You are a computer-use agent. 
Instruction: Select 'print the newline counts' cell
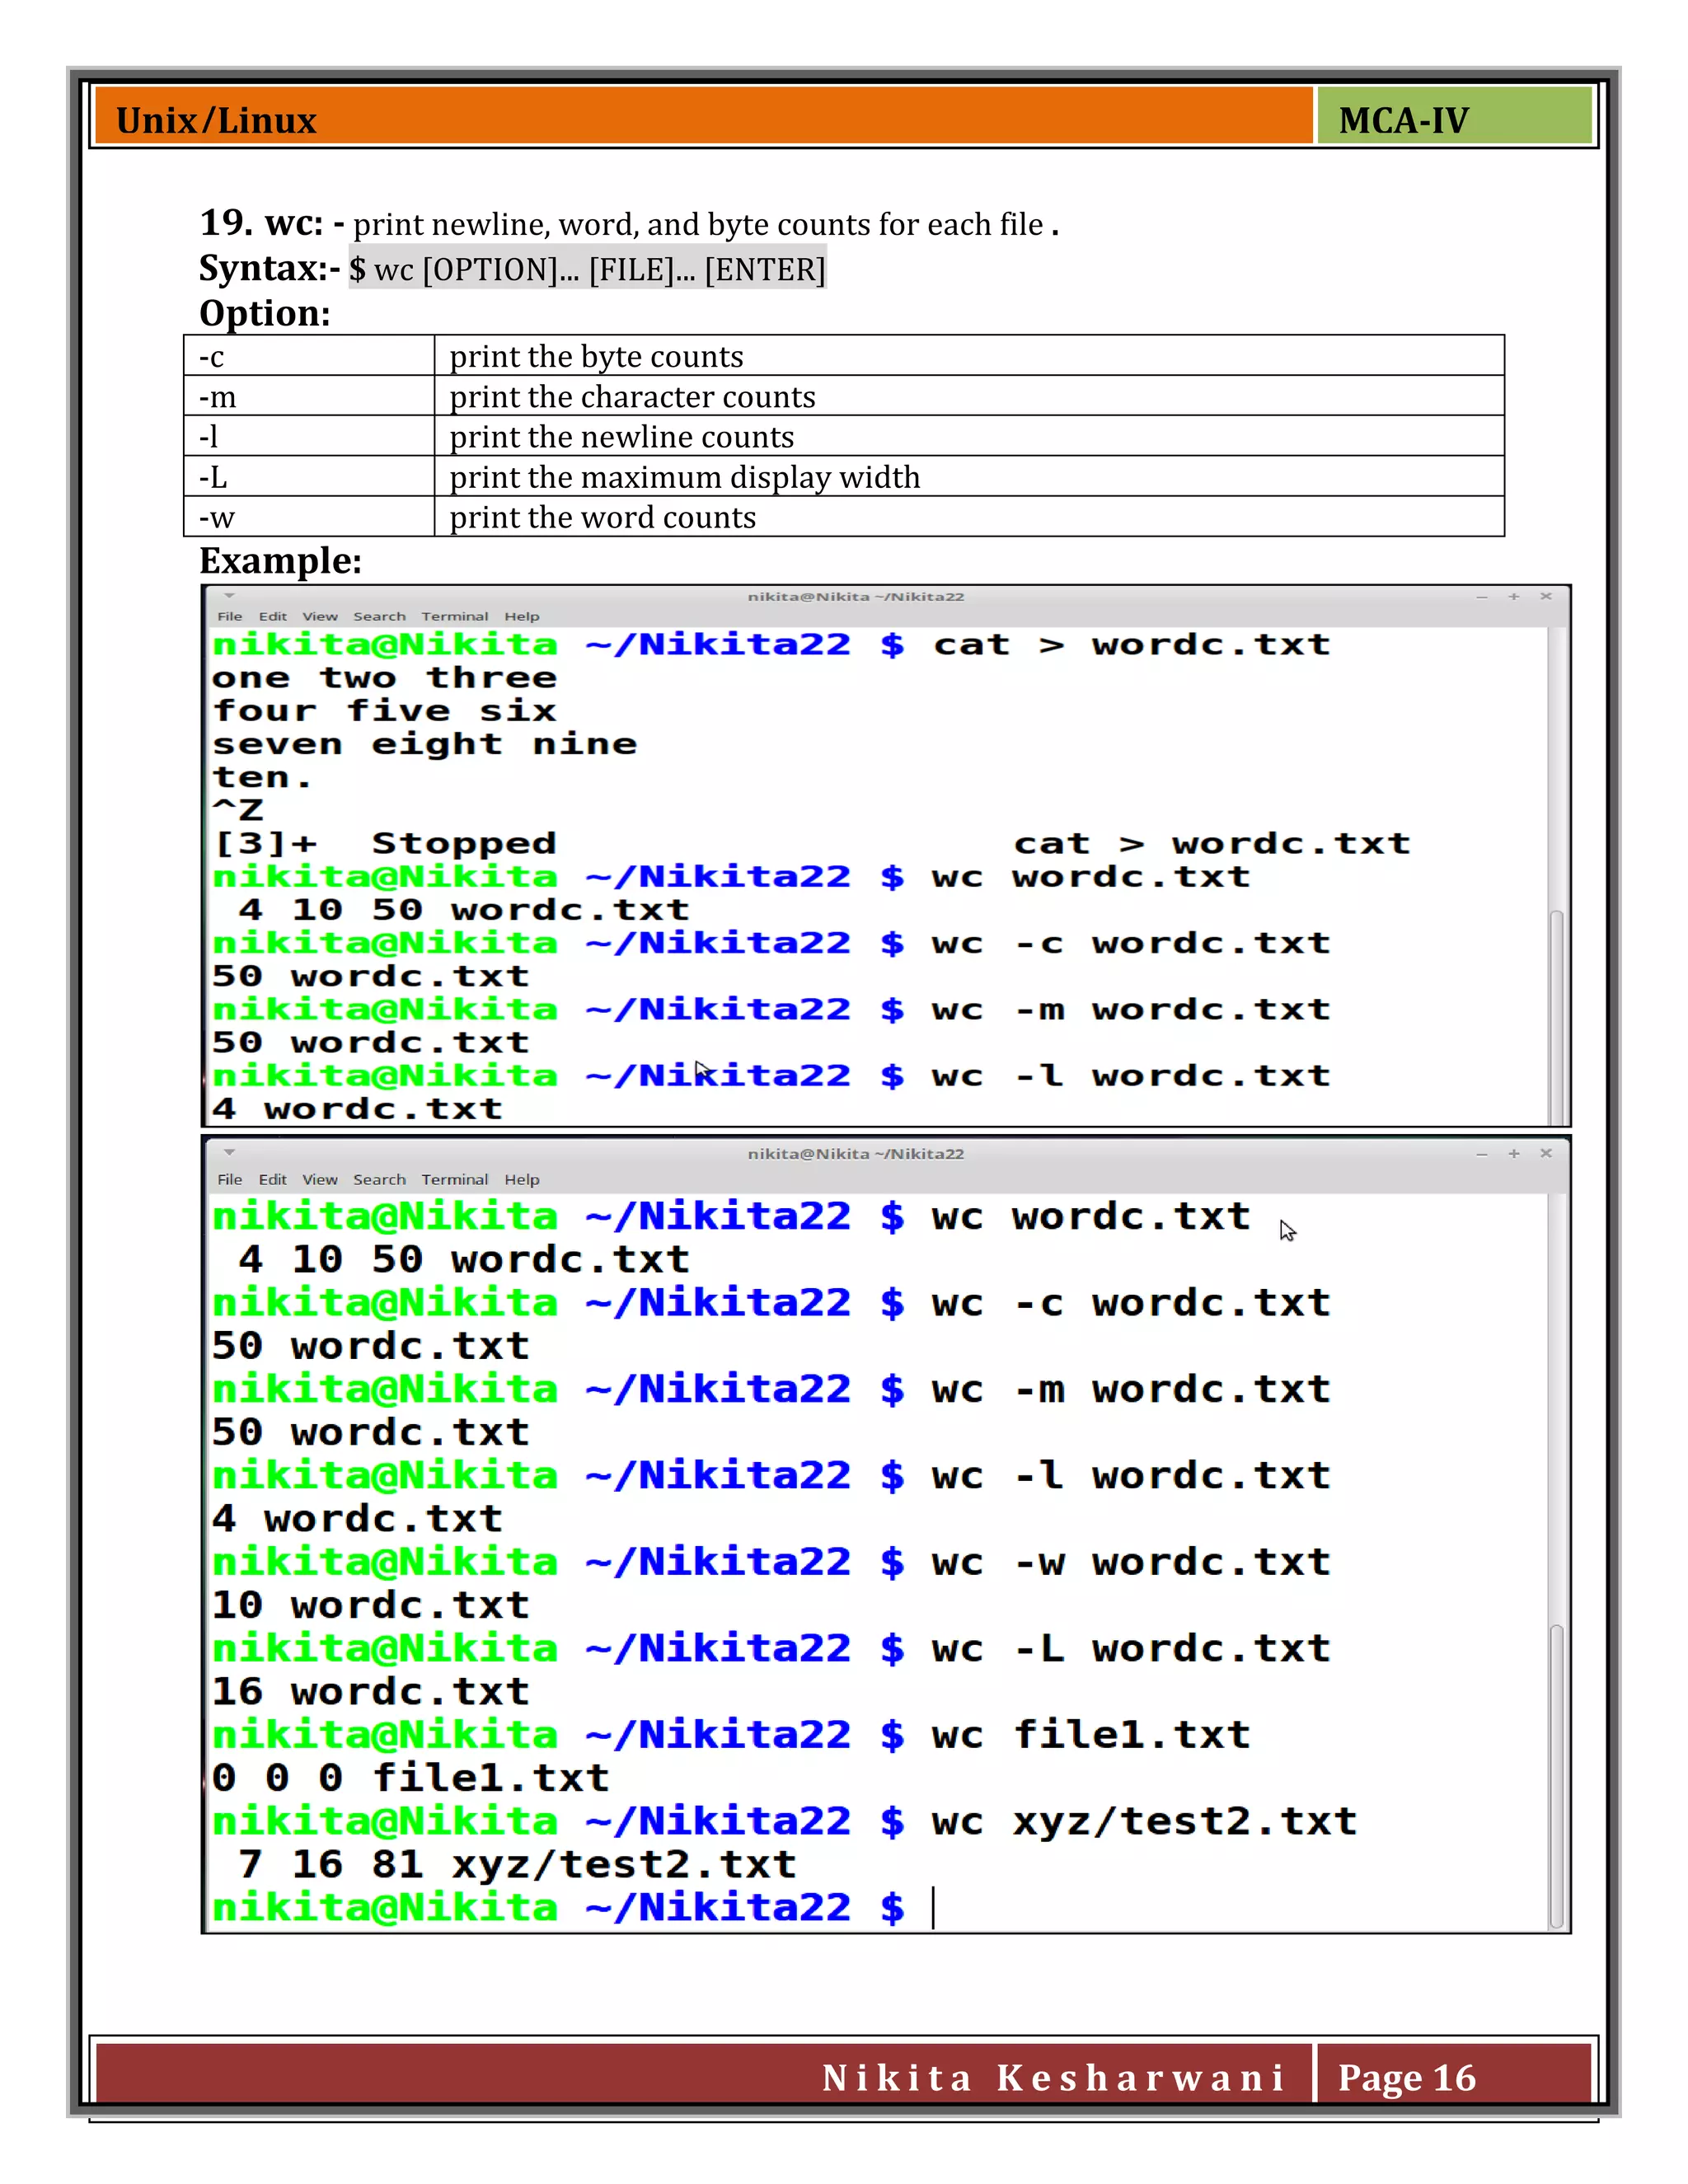pyautogui.click(x=969, y=436)
